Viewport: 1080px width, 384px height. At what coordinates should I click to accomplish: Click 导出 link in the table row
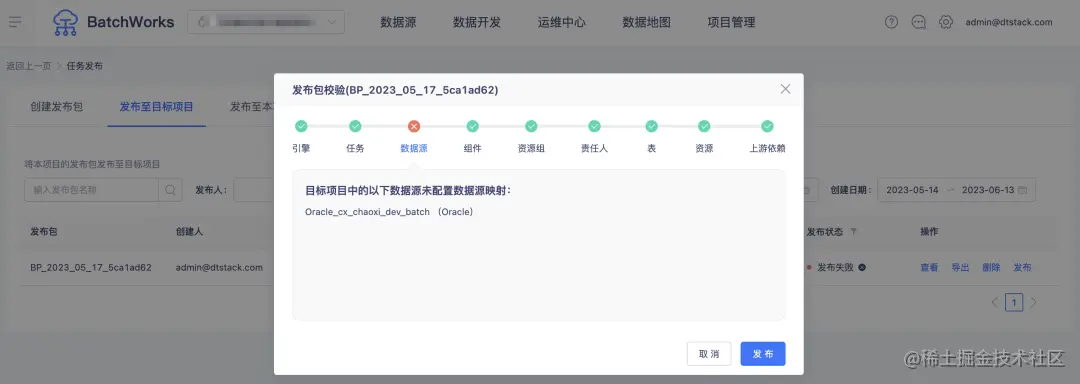click(x=960, y=268)
